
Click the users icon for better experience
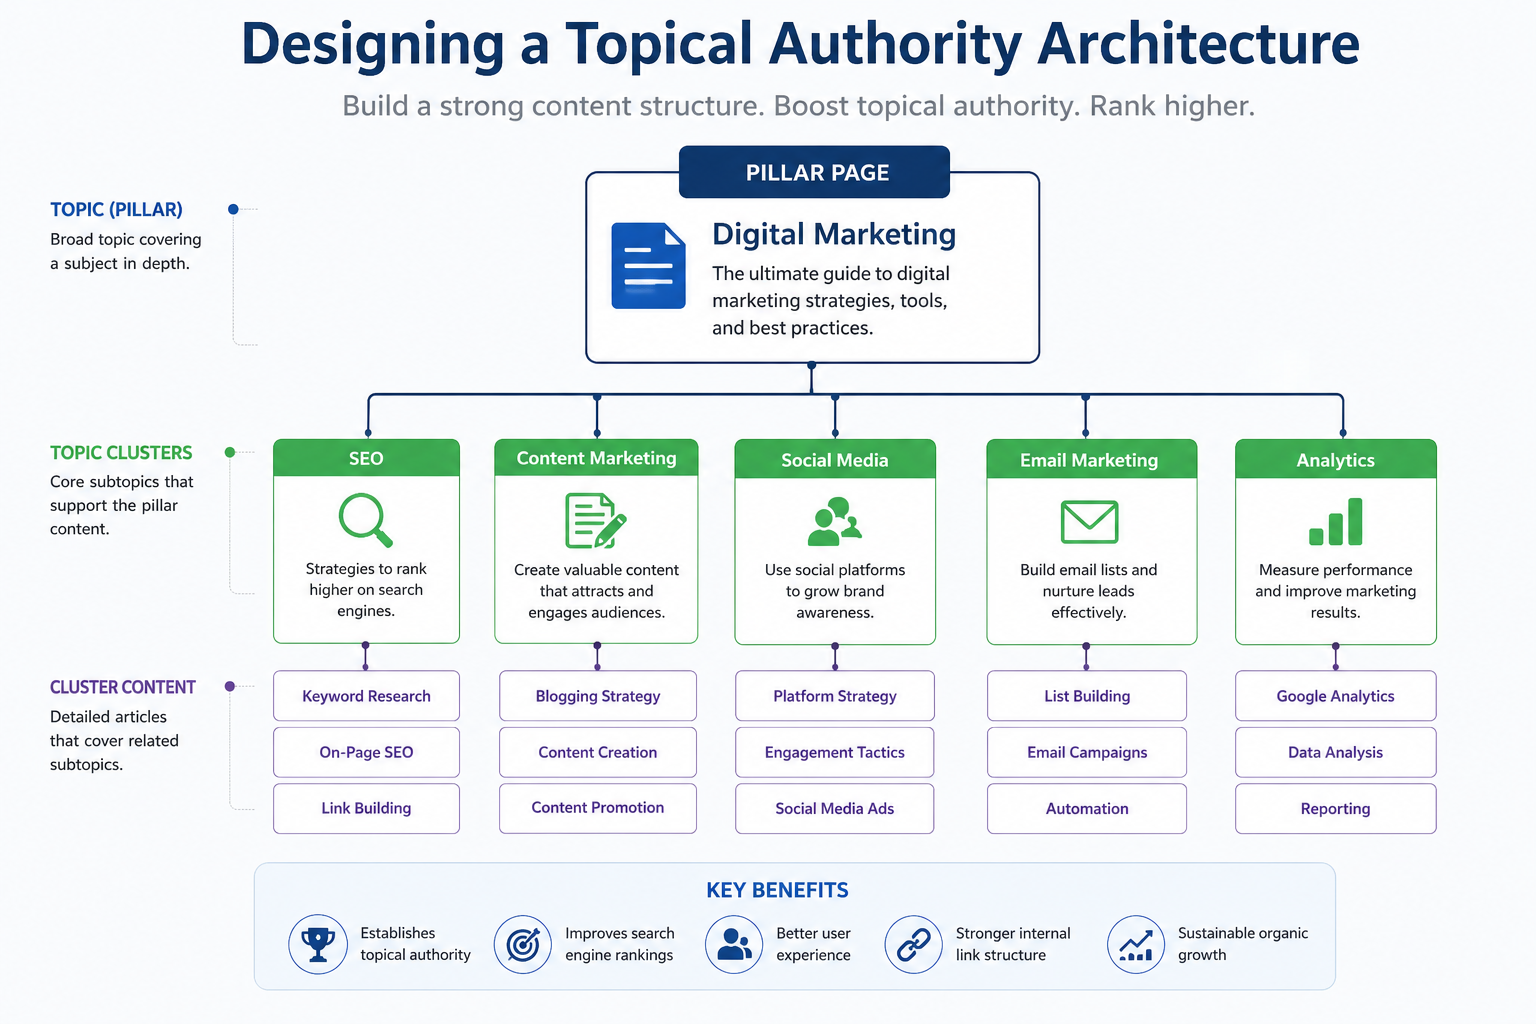[735, 944]
